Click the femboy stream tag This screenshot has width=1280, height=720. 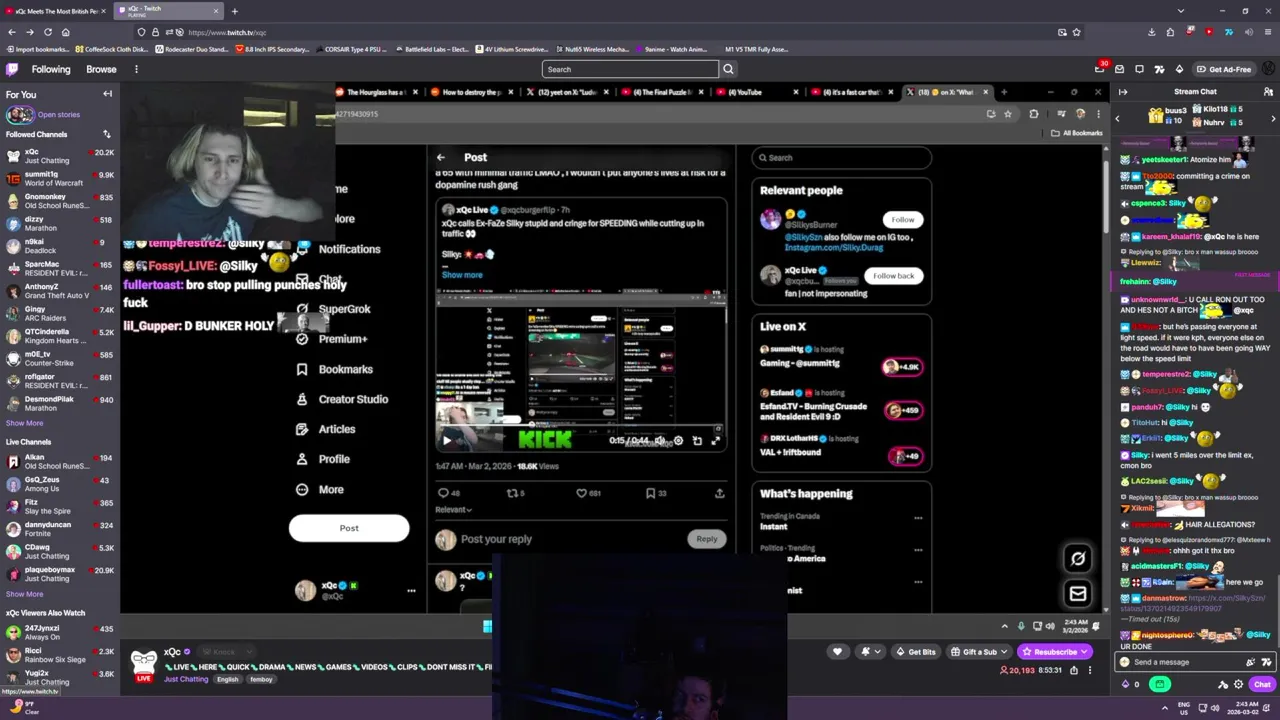pos(261,679)
